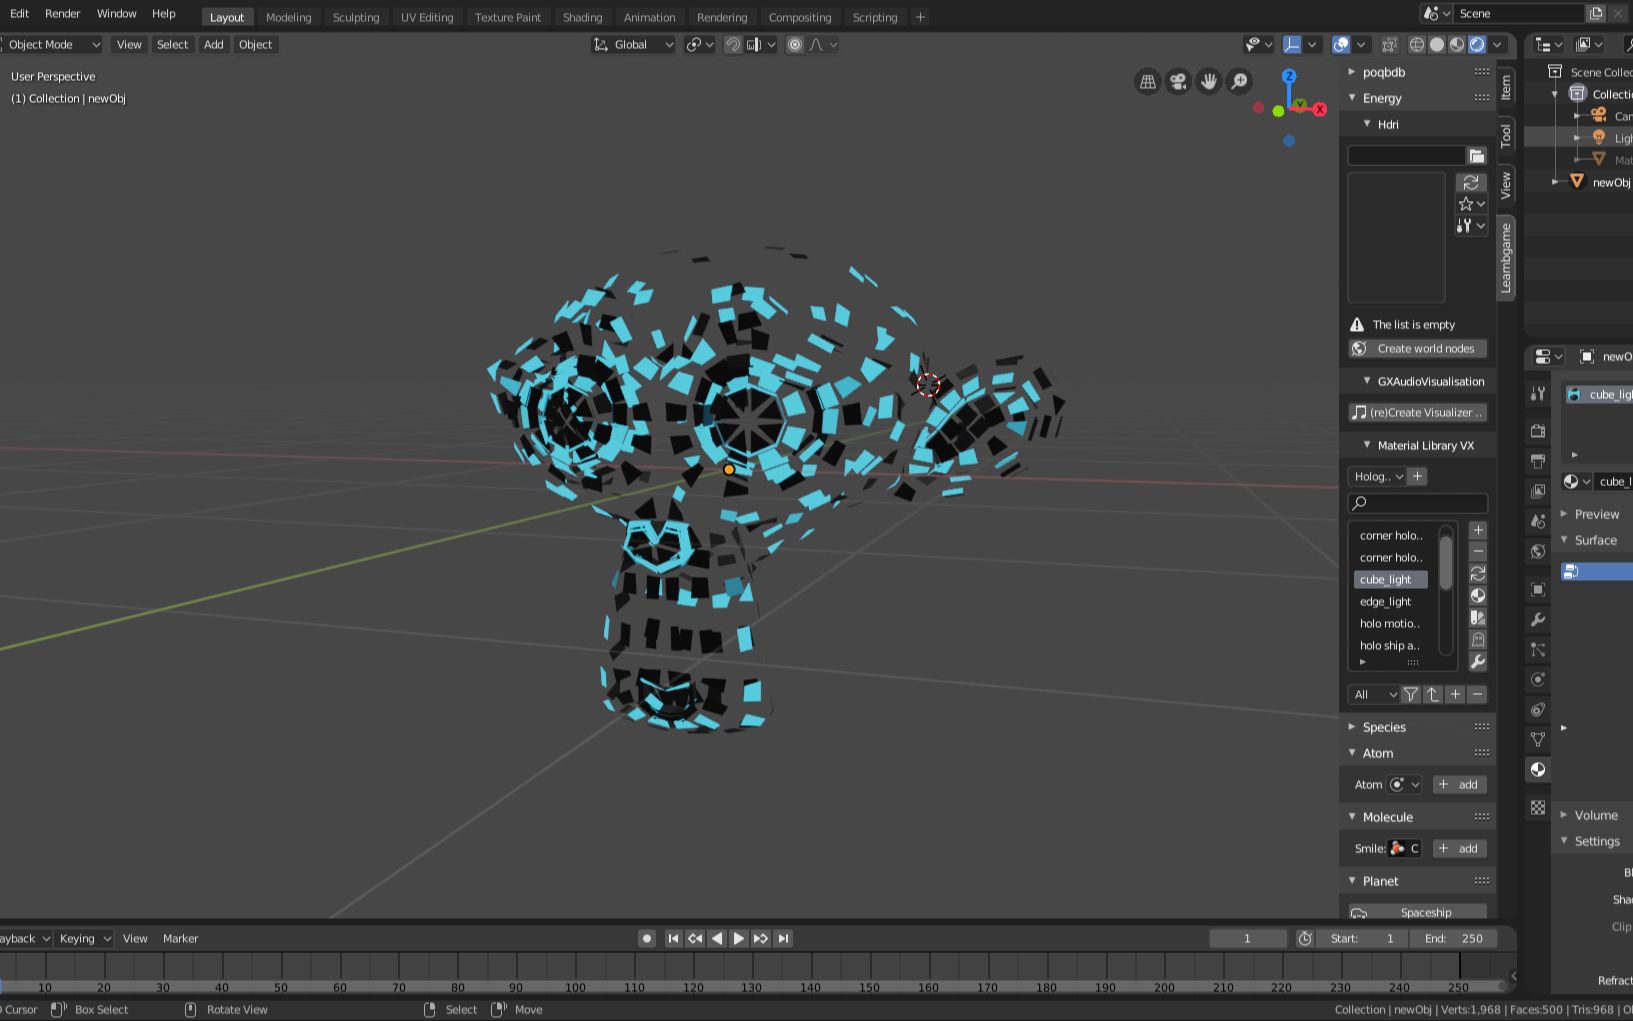Select cube_light in the material library list
The image size is (1633, 1021).
click(1389, 579)
